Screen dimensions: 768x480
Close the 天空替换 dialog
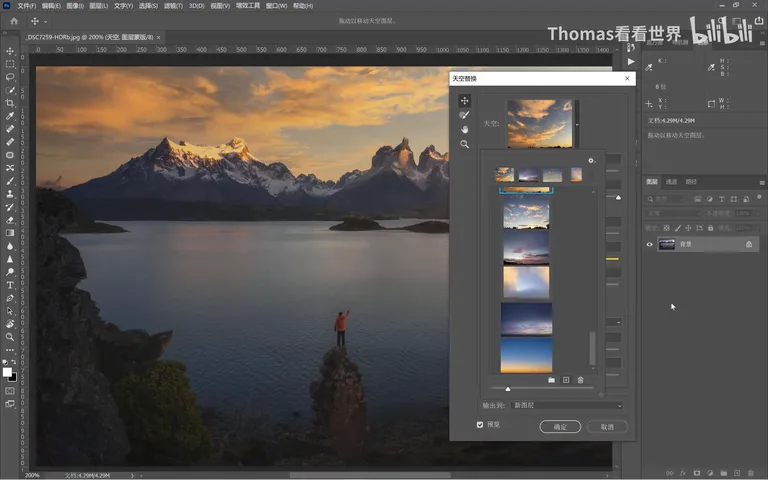click(x=627, y=78)
